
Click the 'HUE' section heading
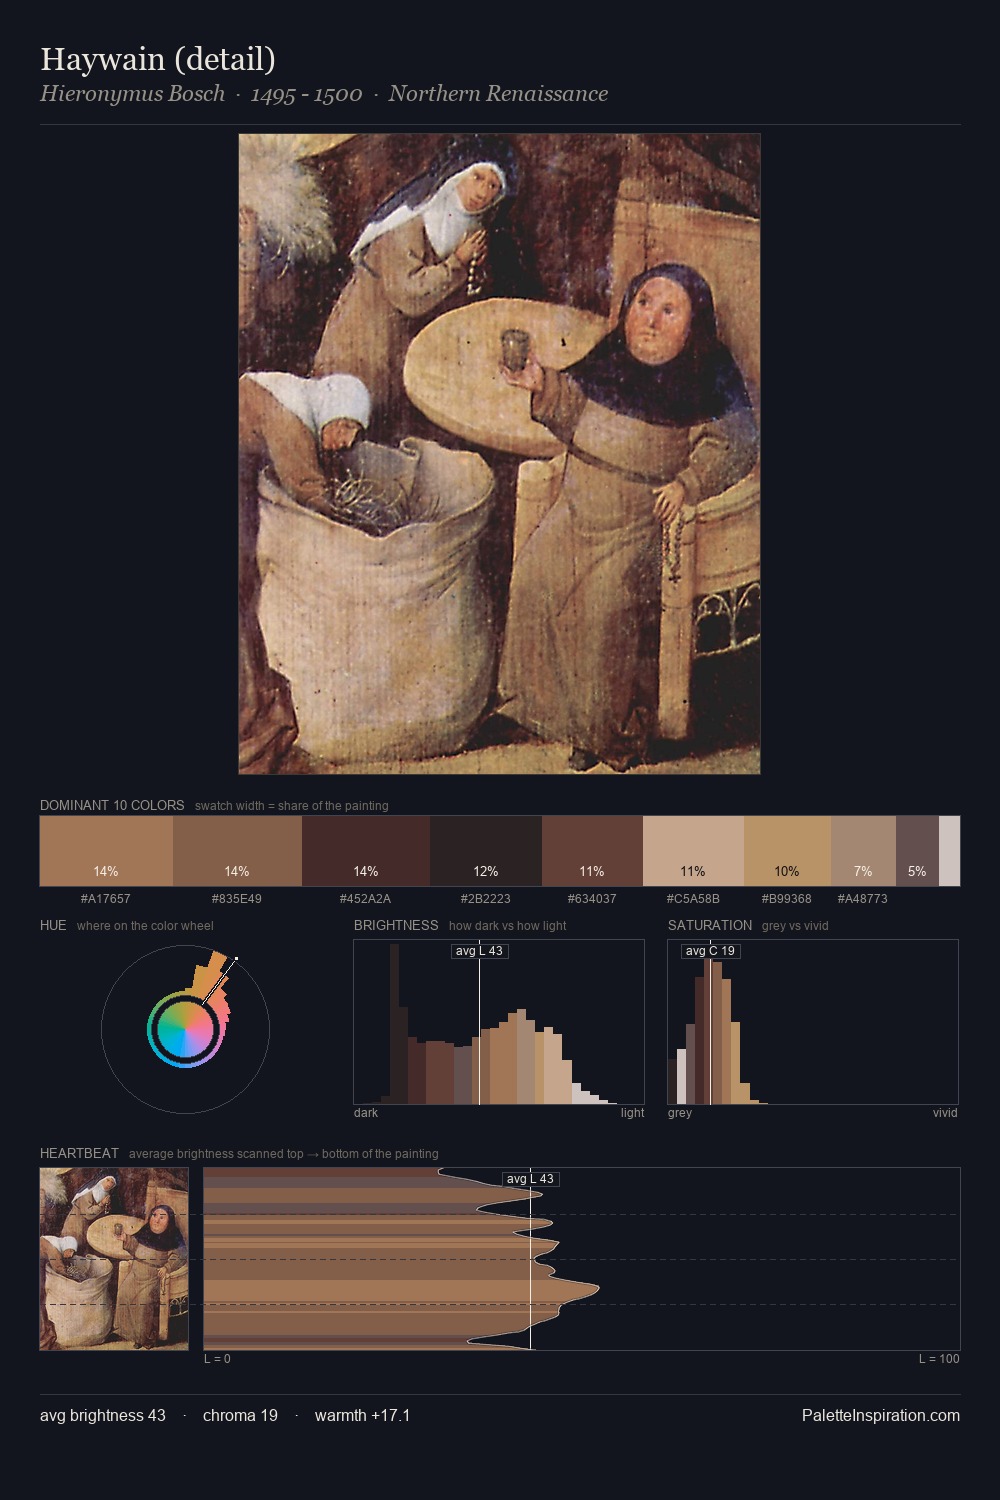(53, 925)
